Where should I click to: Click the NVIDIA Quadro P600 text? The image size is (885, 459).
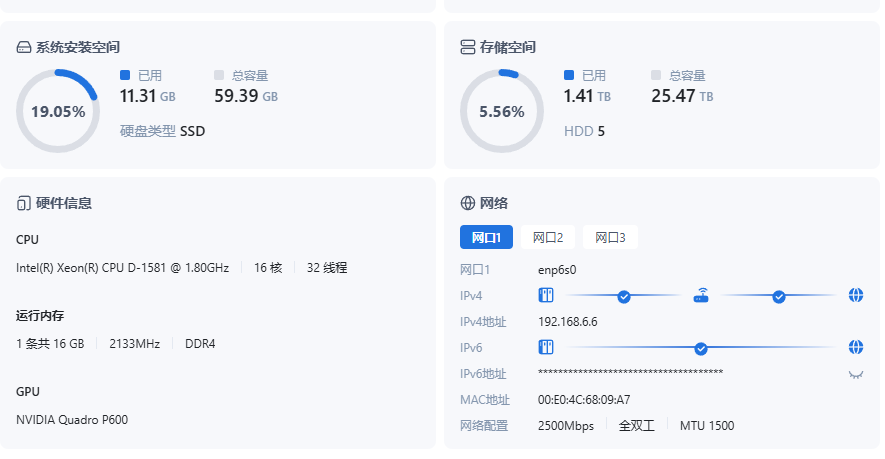(x=72, y=419)
